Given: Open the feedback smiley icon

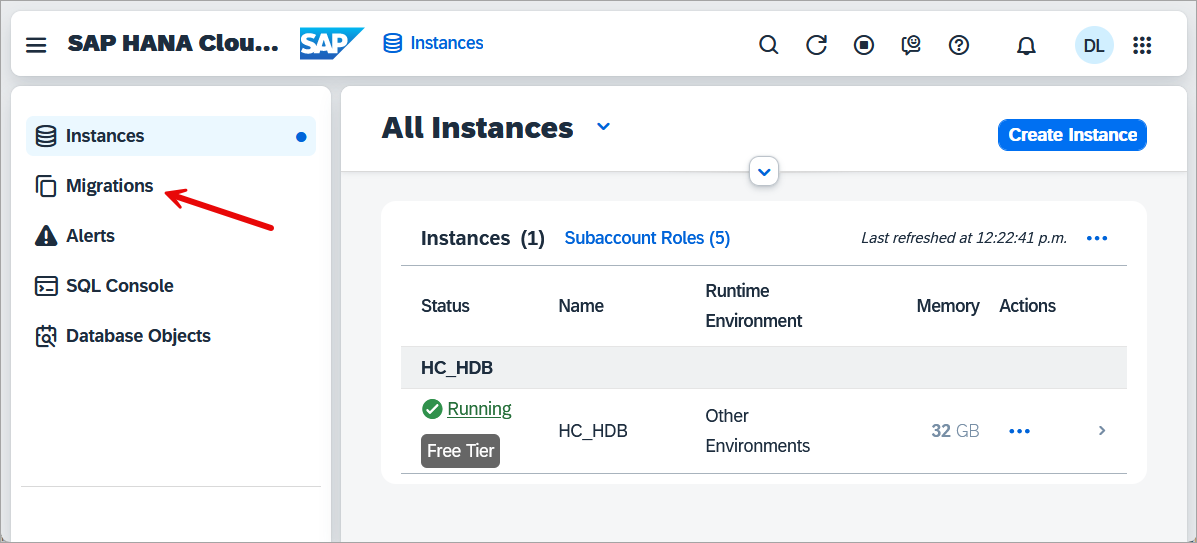Looking at the screenshot, I should (911, 45).
